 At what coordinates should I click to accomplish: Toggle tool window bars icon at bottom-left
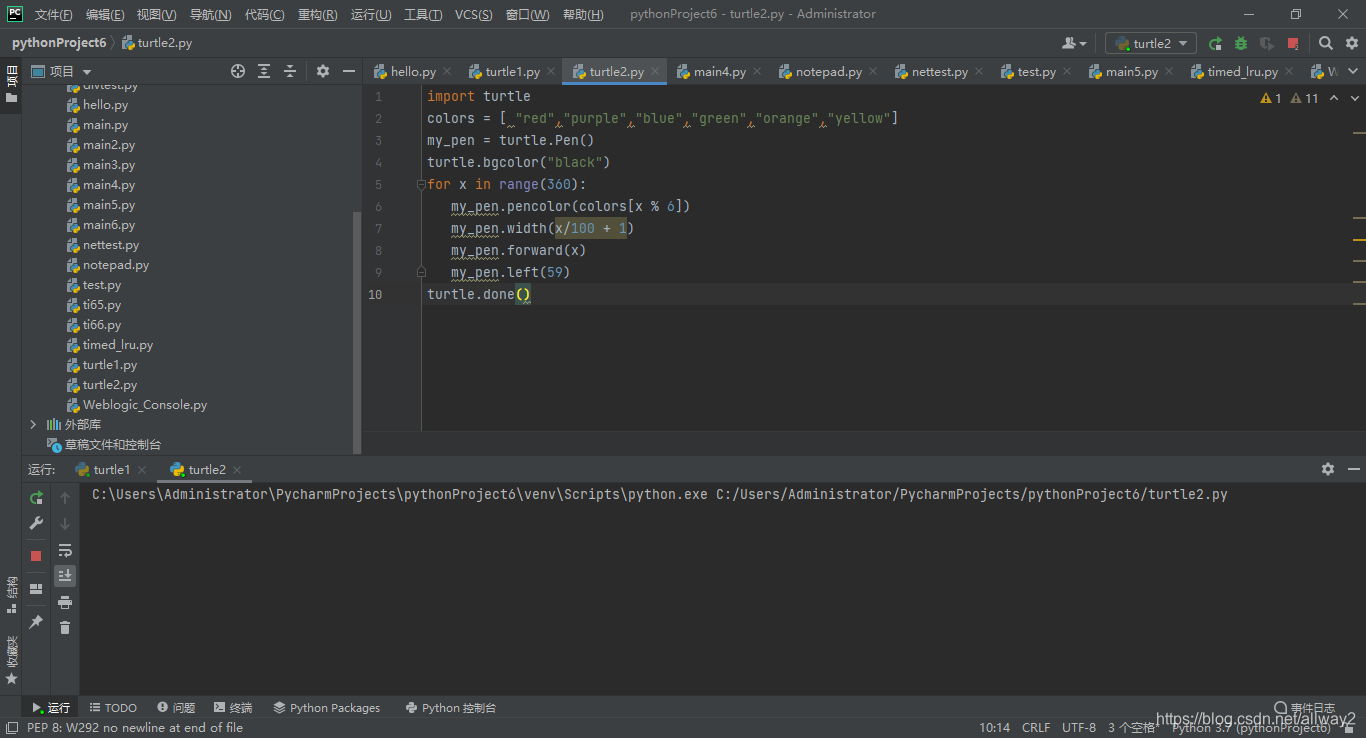[11, 728]
